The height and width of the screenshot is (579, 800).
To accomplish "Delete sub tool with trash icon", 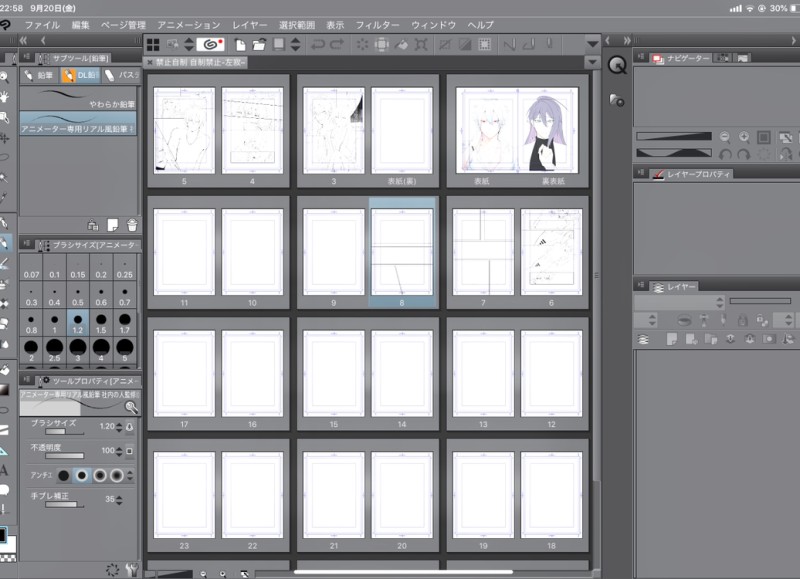I will (x=132, y=225).
